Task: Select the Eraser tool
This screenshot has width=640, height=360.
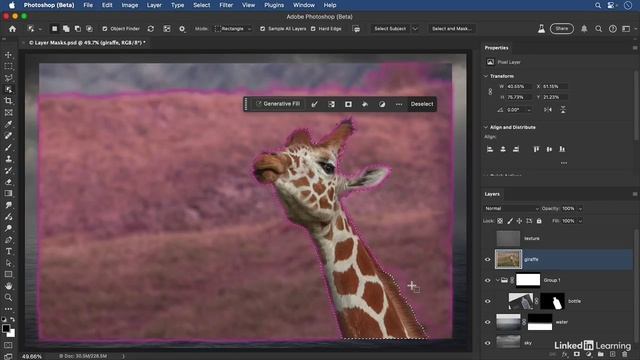Action: click(8, 182)
